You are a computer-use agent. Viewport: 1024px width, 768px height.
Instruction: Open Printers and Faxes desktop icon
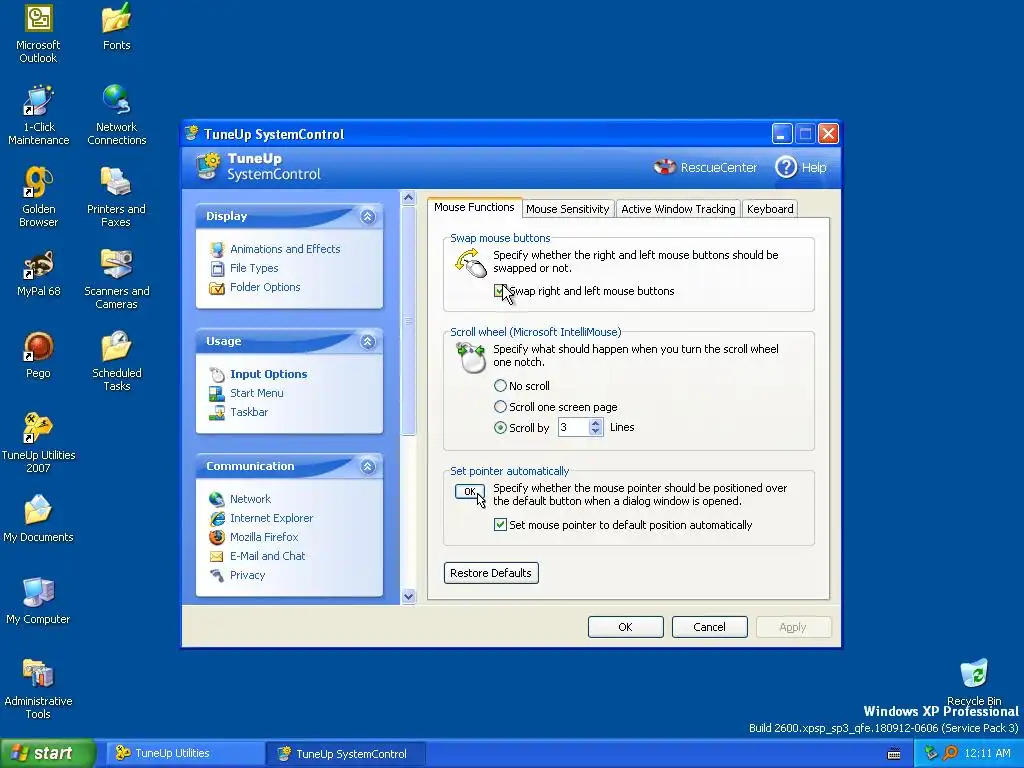click(x=116, y=182)
